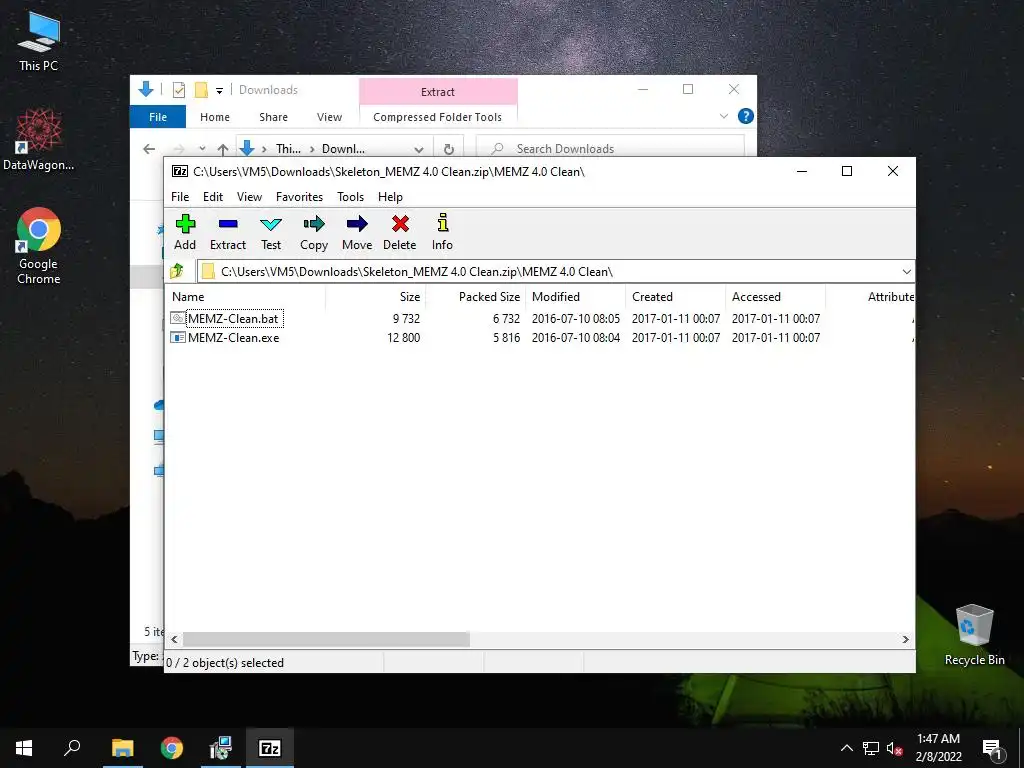
Task: Expand the 7-Zip address bar dropdown
Action: click(x=906, y=272)
